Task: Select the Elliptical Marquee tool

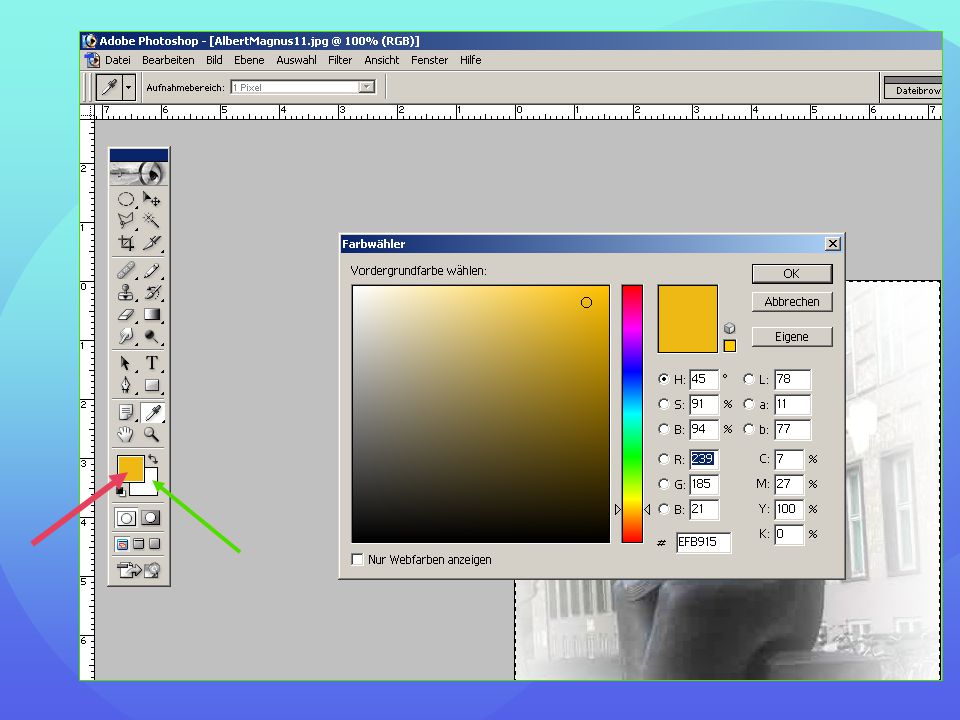Action: click(x=126, y=199)
